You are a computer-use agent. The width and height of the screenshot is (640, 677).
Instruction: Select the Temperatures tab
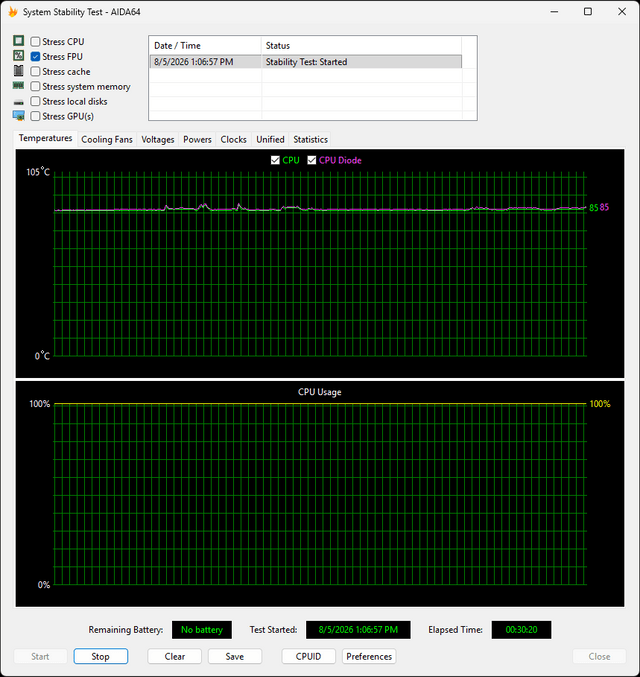click(45, 138)
